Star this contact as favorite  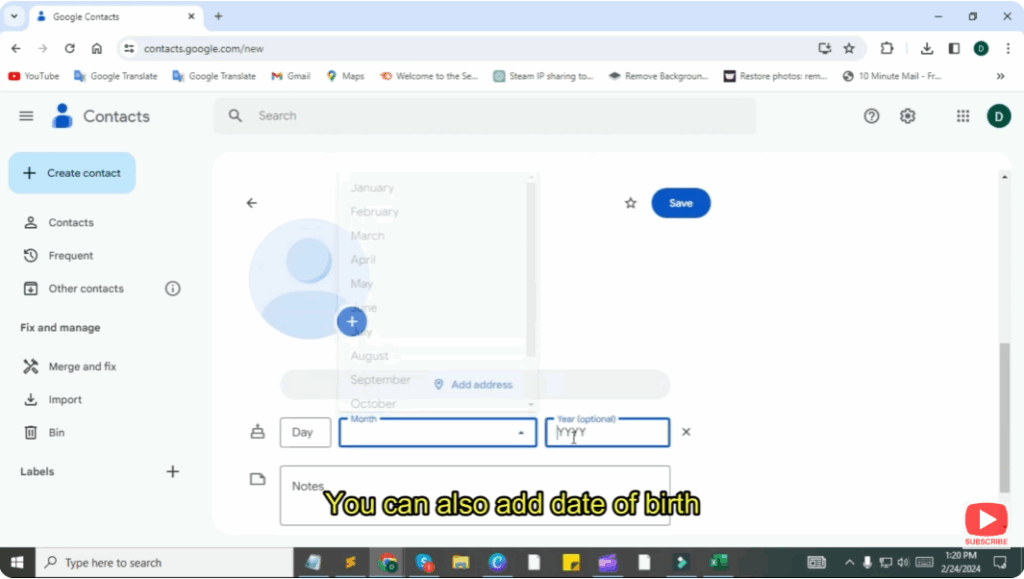(x=630, y=202)
